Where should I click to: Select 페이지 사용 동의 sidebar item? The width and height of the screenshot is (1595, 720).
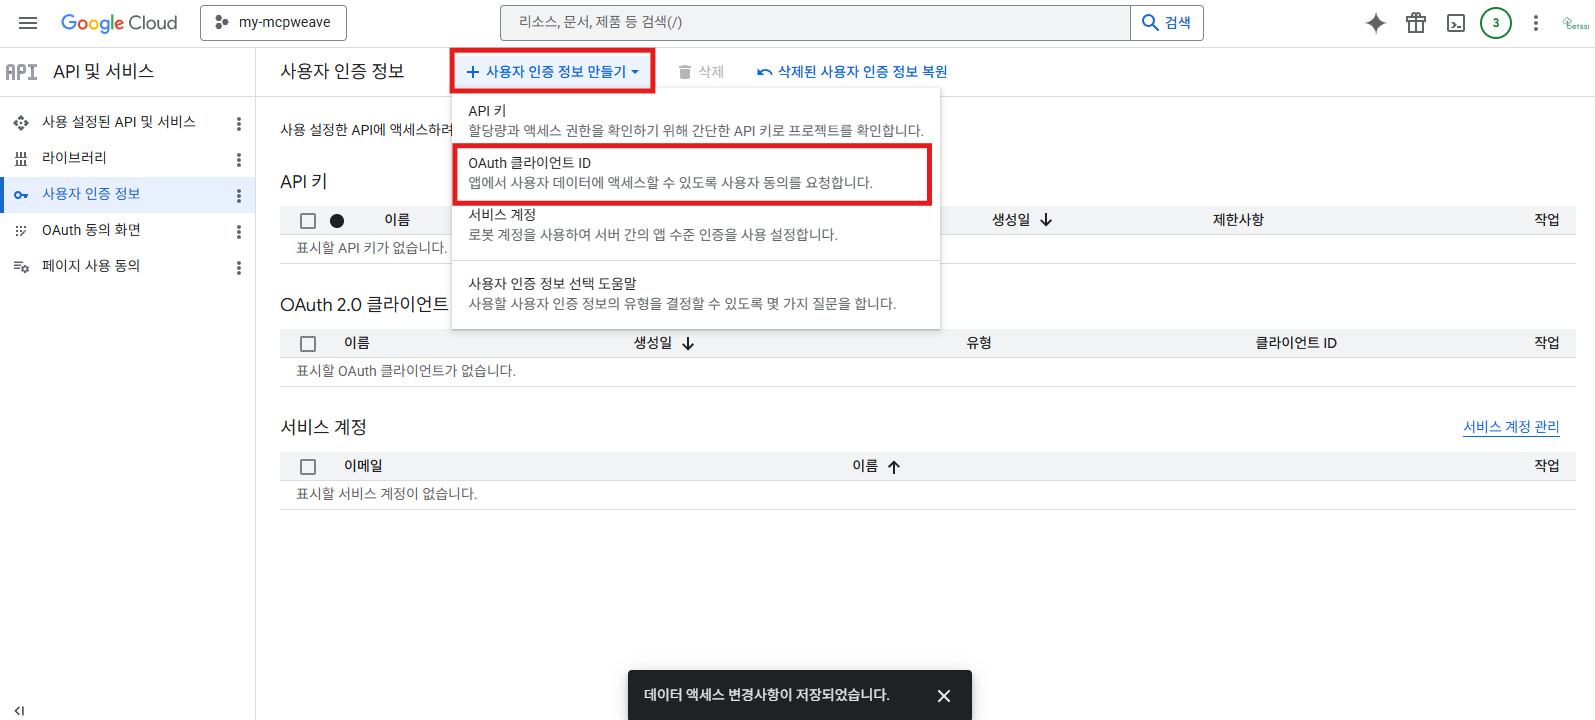(x=91, y=266)
